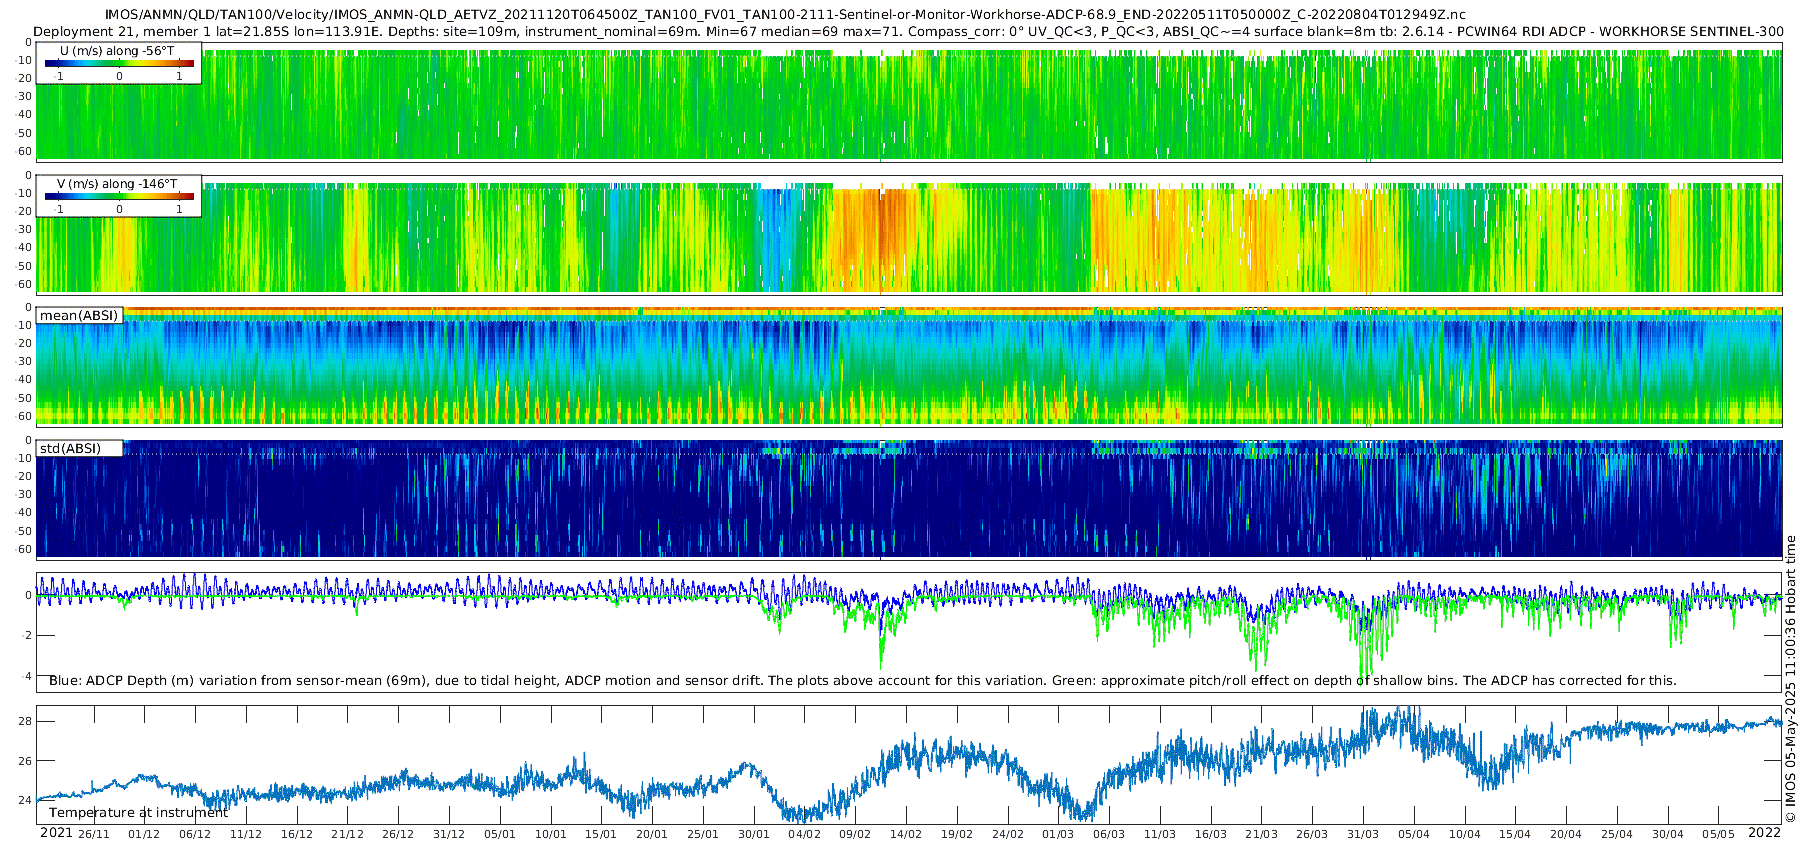
Task: Click the 16/12 date tick label
Action: pyautogui.click(x=297, y=834)
